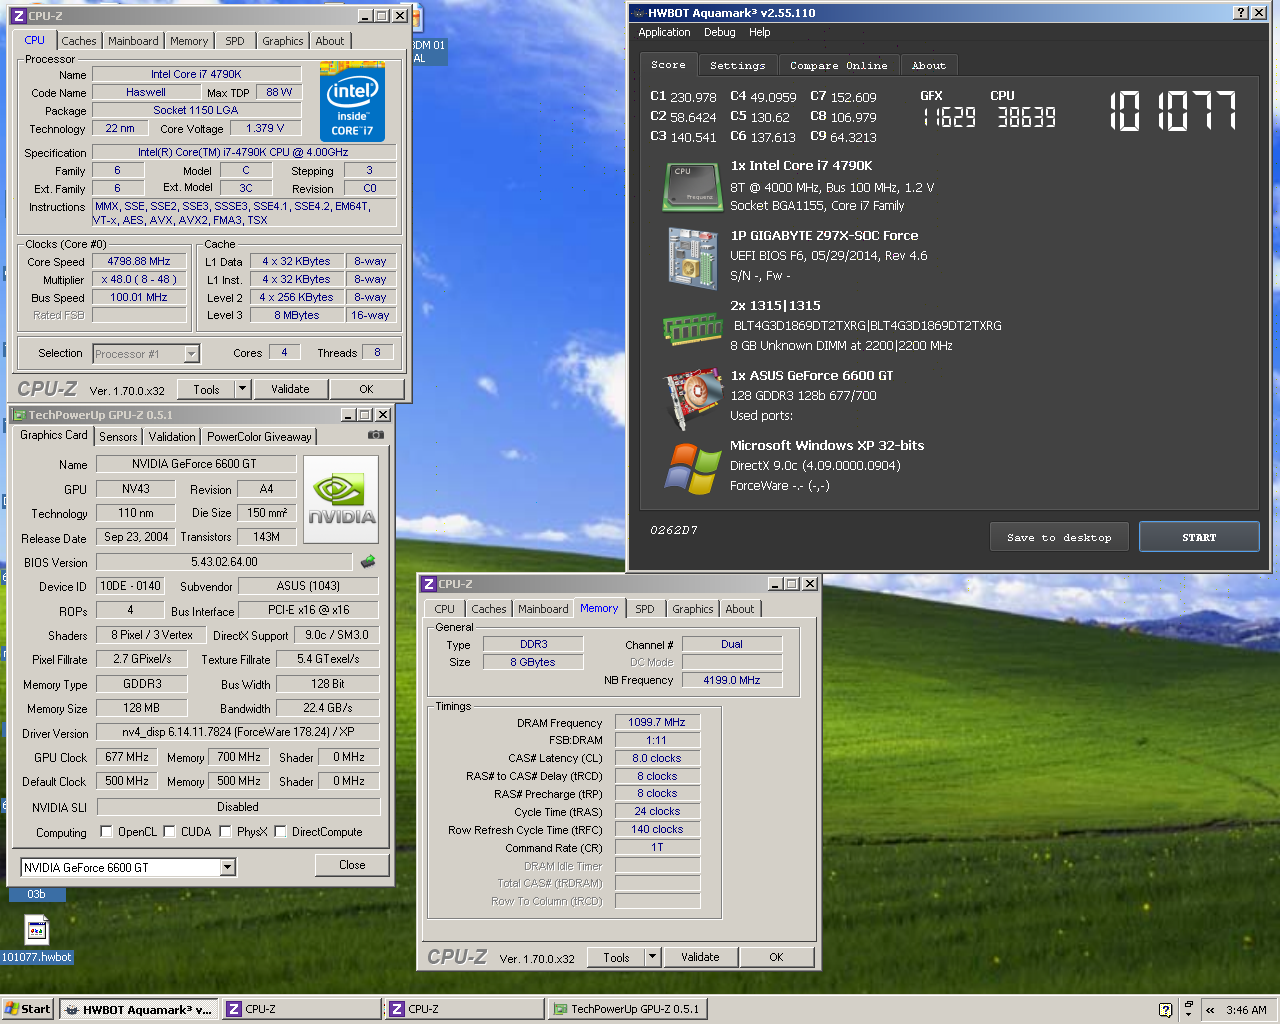Expand hidden system tray icons arrow
Viewport: 1280px width, 1024px height.
pyautogui.click(x=1210, y=1010)
